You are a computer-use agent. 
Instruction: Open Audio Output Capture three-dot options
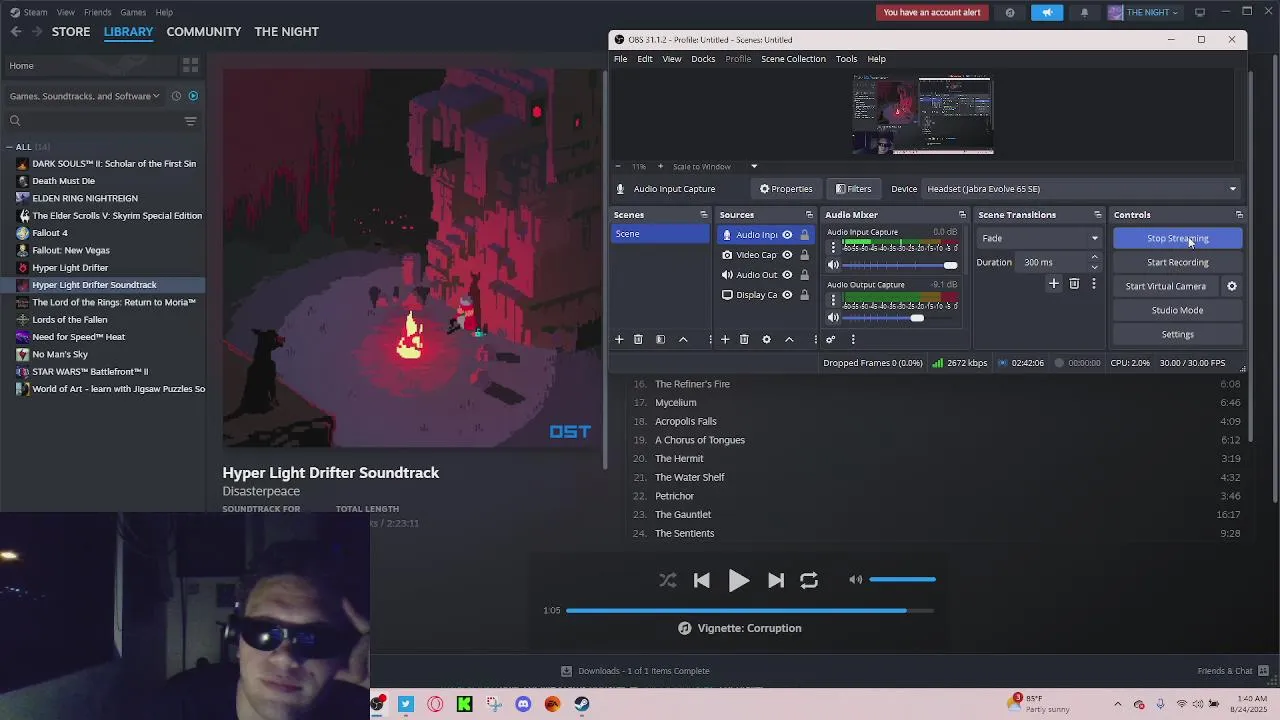coord(833,300)
